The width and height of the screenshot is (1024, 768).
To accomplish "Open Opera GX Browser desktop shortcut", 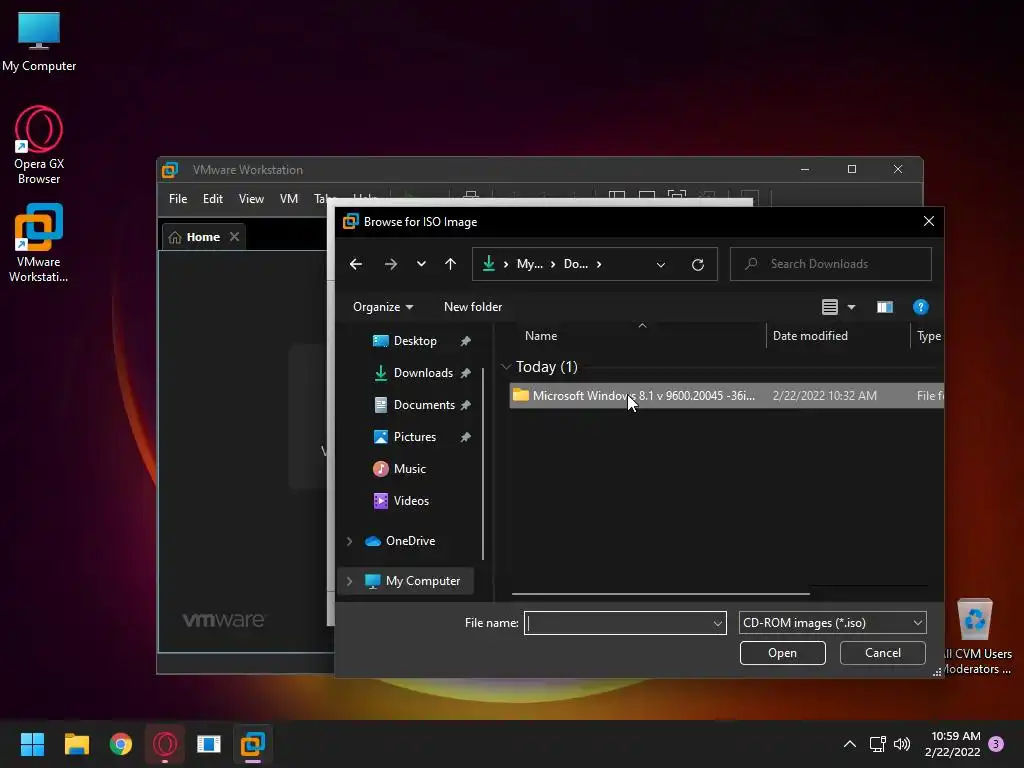I will click(x=39, y=145).
